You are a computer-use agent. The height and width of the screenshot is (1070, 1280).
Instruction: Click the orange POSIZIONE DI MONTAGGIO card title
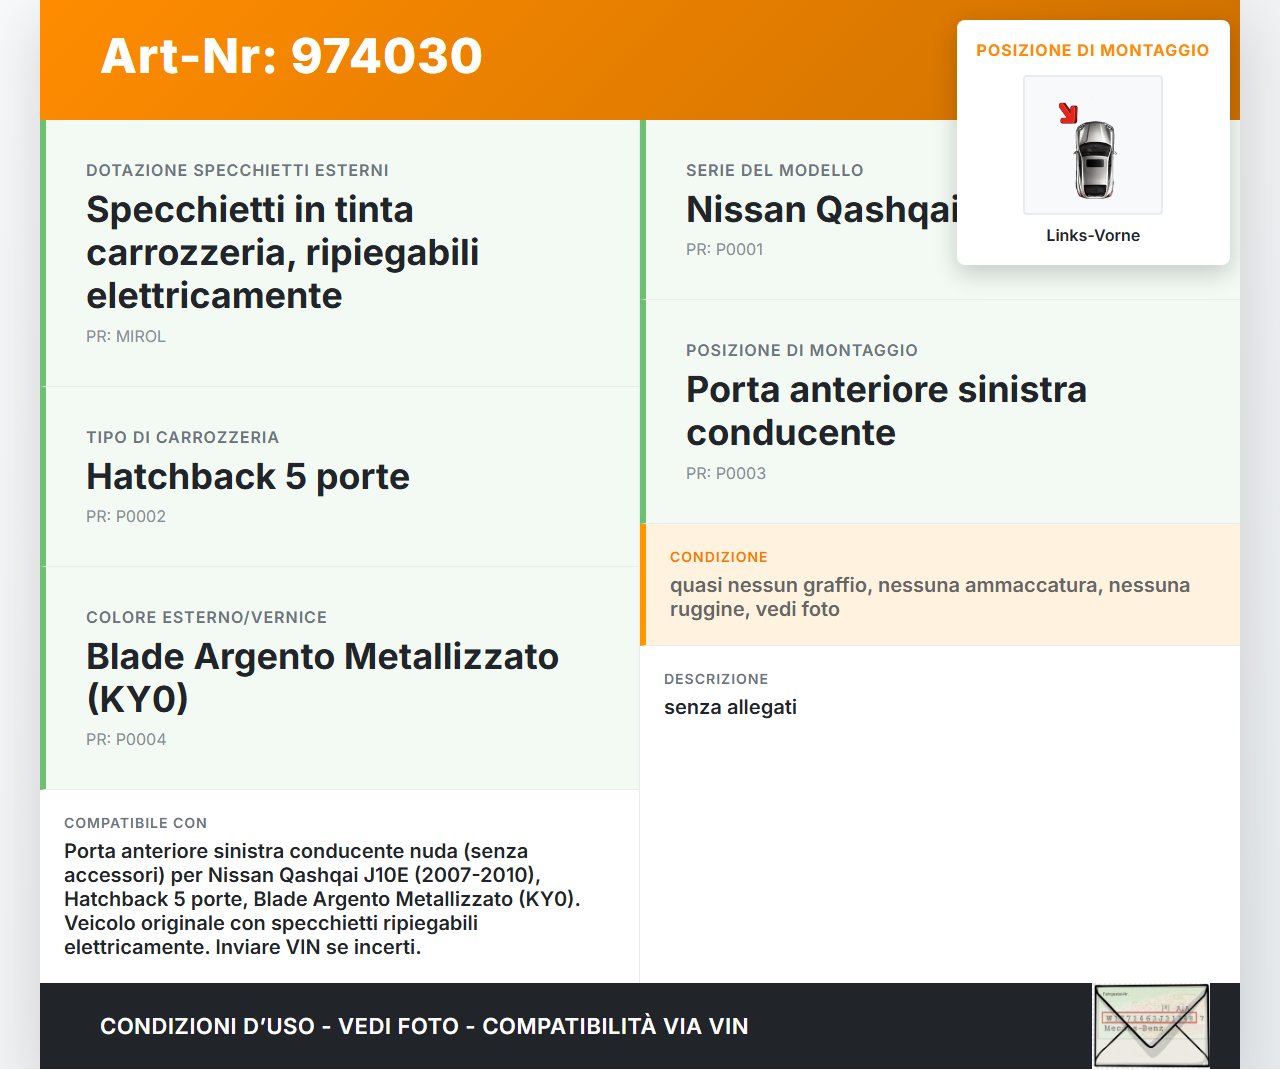1092,51
